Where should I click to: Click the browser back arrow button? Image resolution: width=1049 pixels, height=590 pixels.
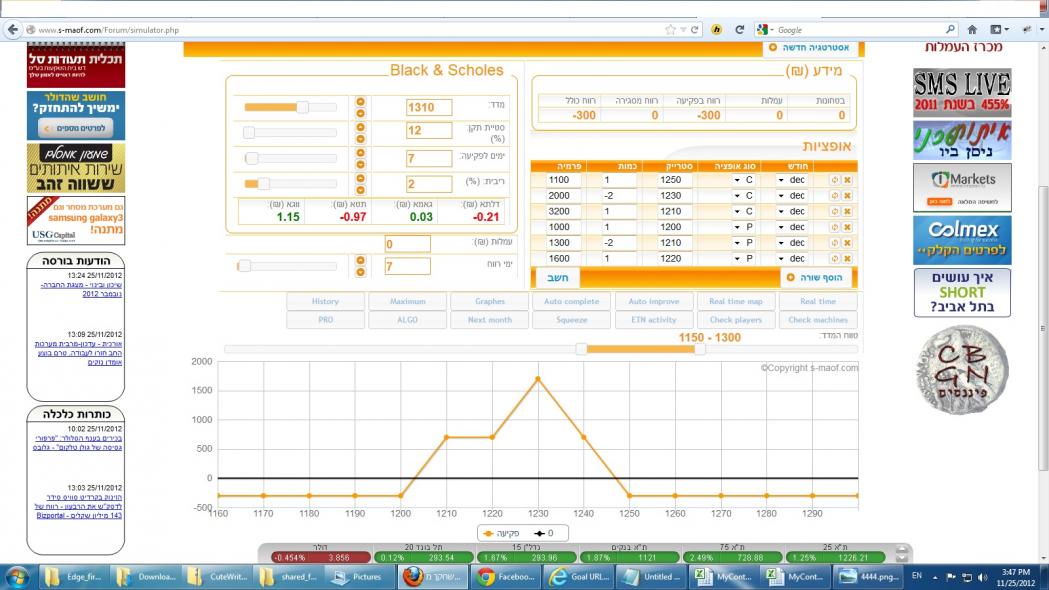point(13,30)
